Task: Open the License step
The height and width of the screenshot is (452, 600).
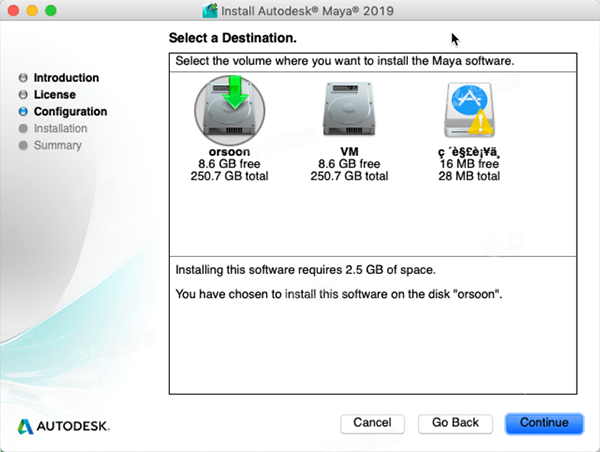Action: [x=55, y=95]
